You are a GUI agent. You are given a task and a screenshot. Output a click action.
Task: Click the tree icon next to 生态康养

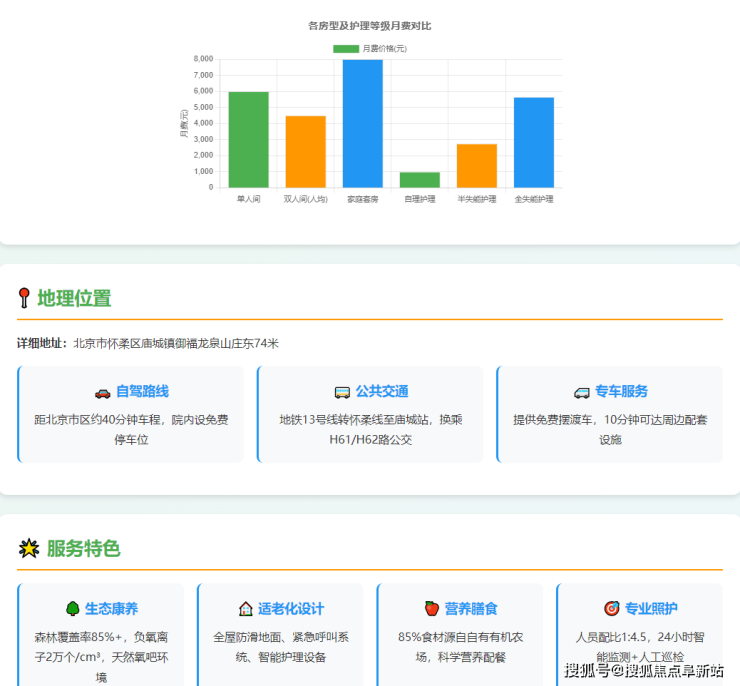click(72, 608)
